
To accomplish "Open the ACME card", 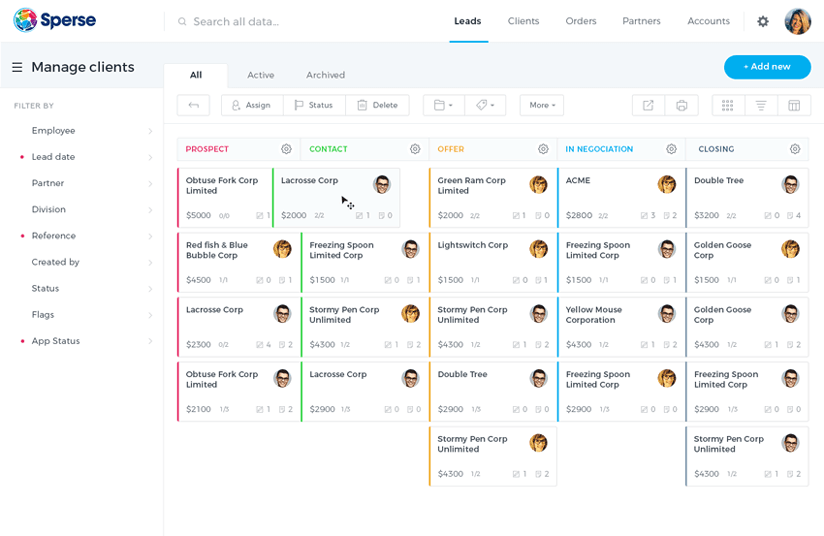I will click(621, 198).
